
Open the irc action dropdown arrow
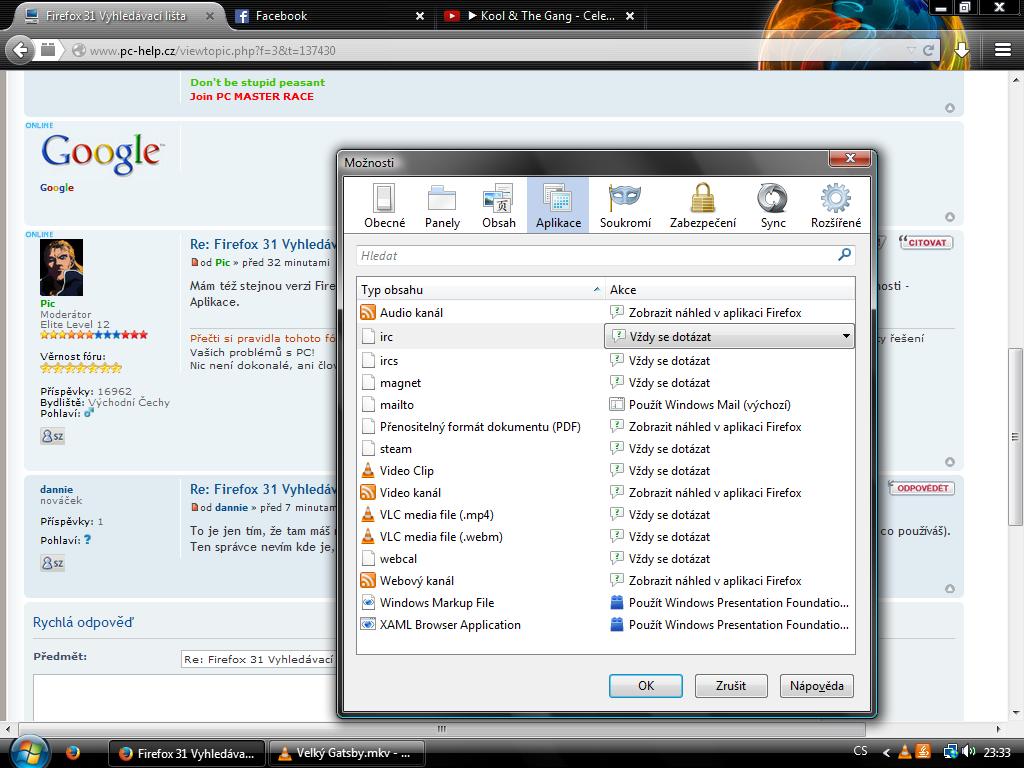tap(846, 336)
